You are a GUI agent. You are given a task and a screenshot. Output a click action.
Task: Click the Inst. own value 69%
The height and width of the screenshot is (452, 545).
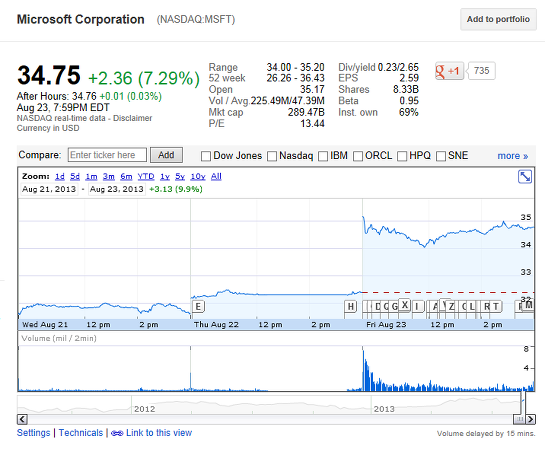pos(409,112)
